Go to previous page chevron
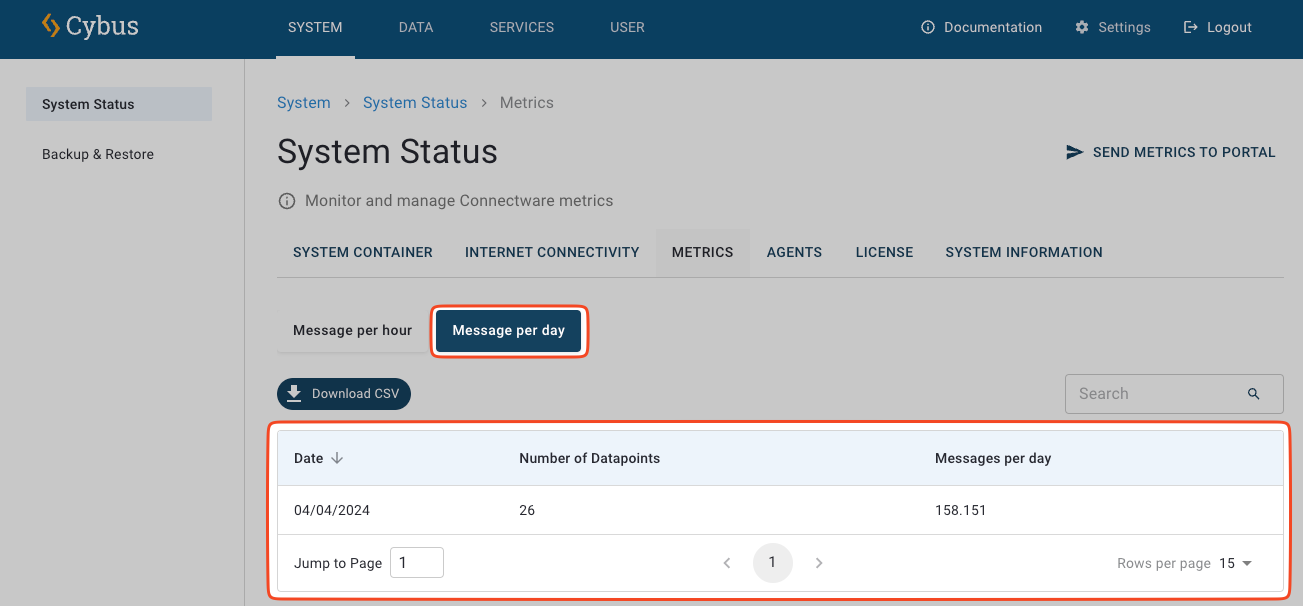Screen dimensions: 1303x606 (x=727, y=563)
